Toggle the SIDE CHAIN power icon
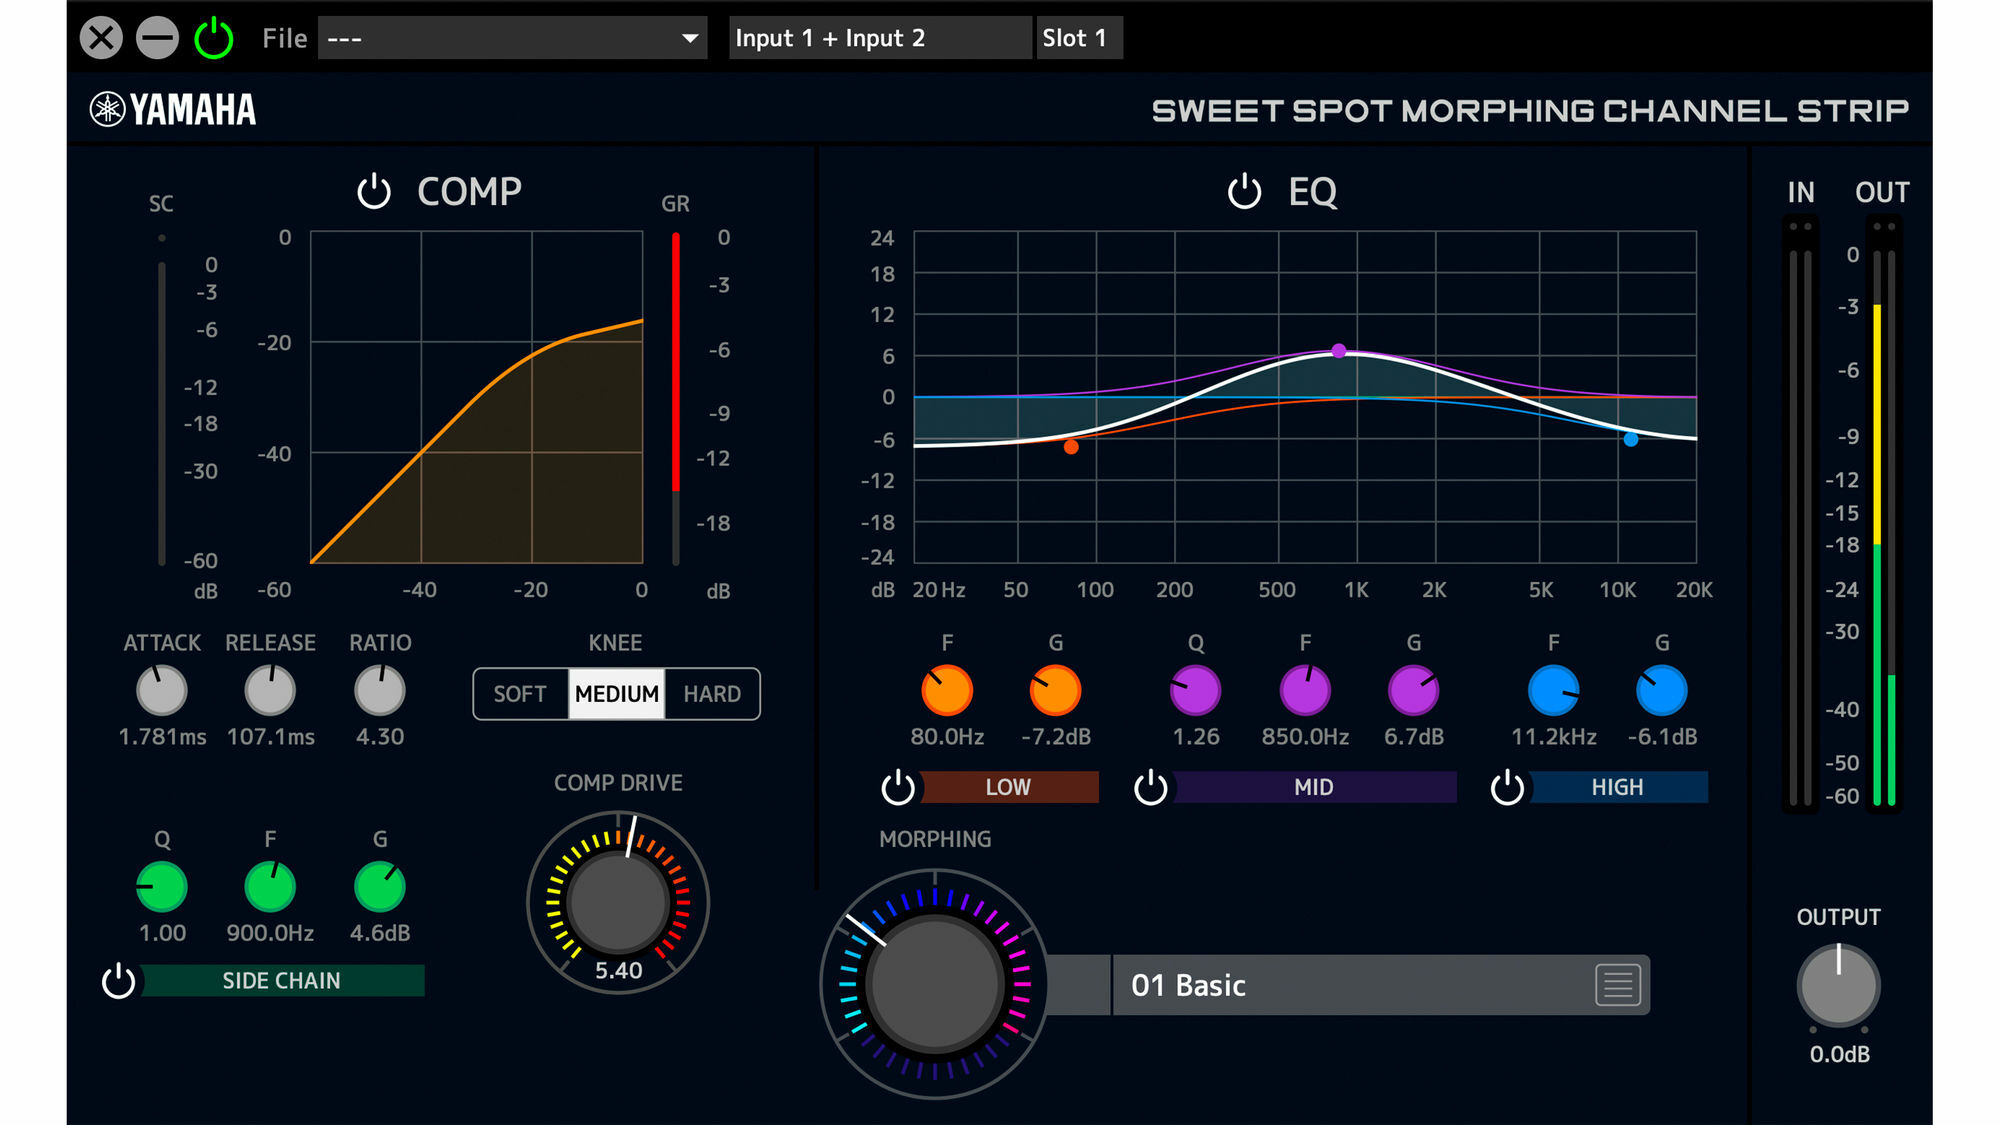Viewport: 2000px width, 1125px height. (x=119, y=981)
